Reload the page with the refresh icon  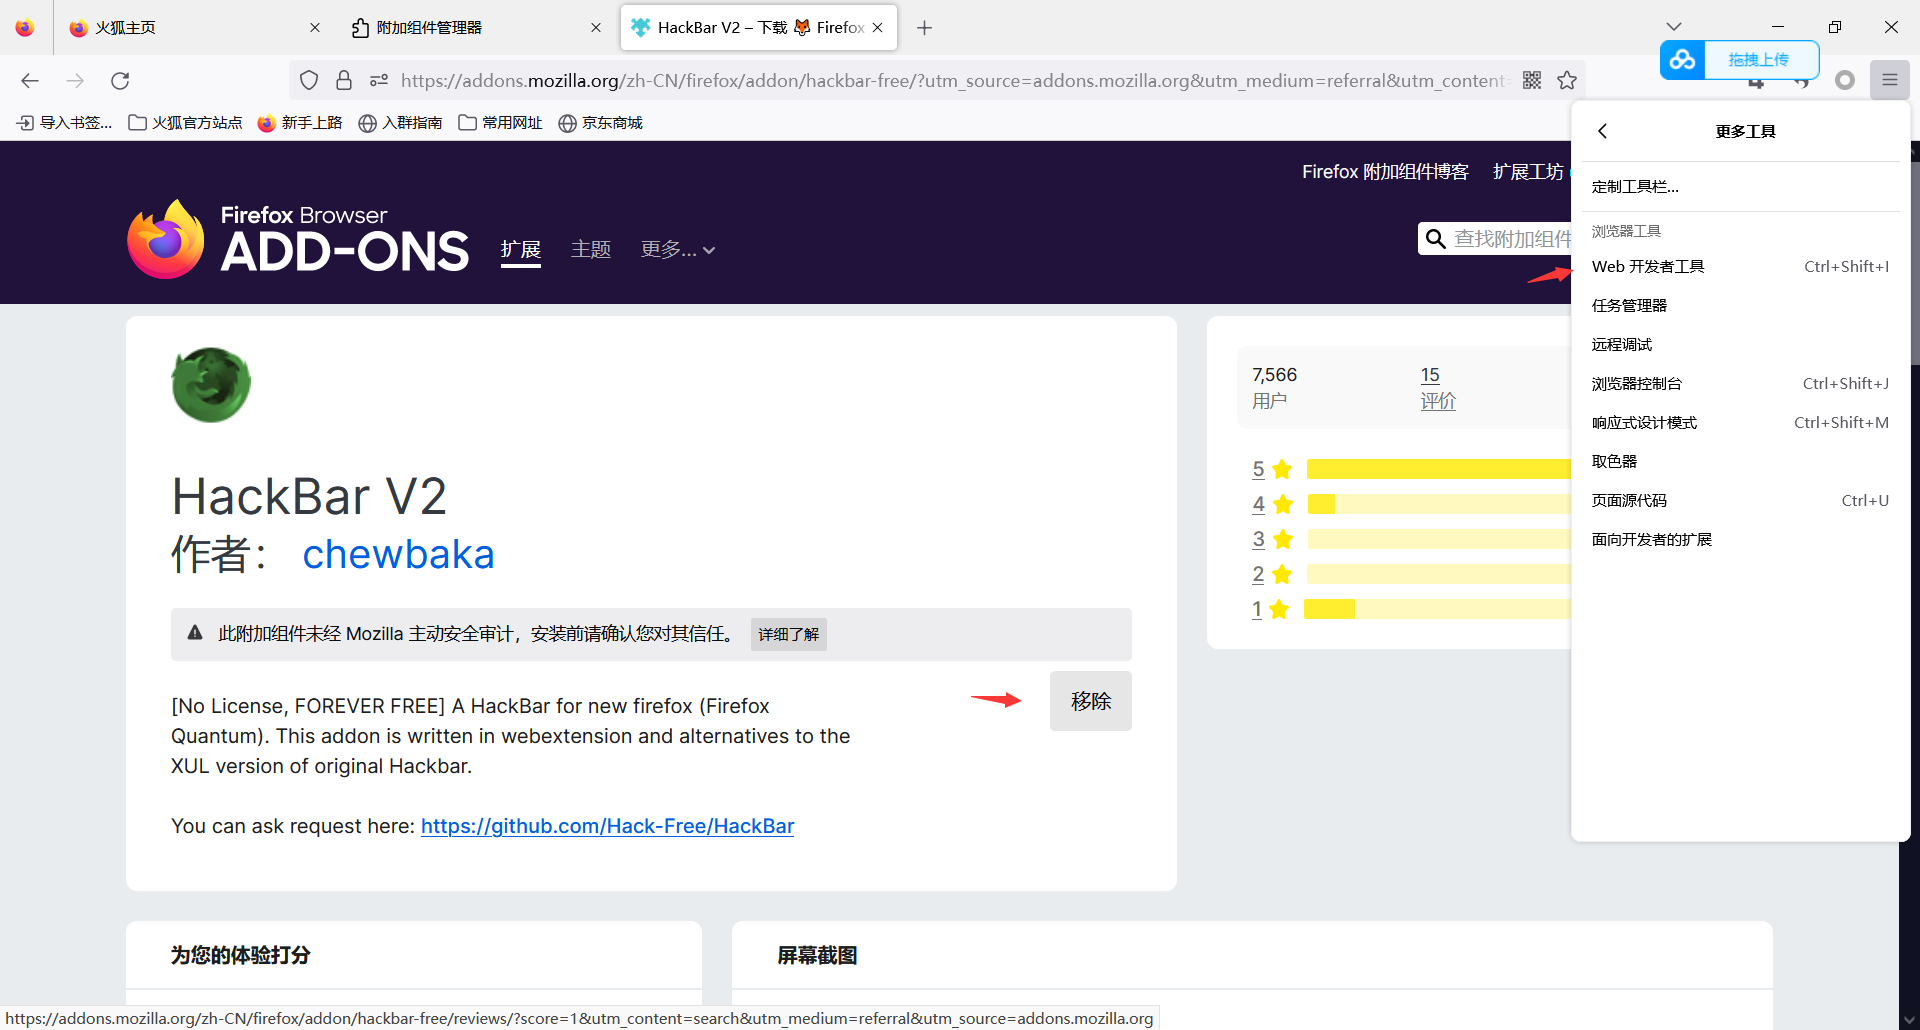[120, 81]
